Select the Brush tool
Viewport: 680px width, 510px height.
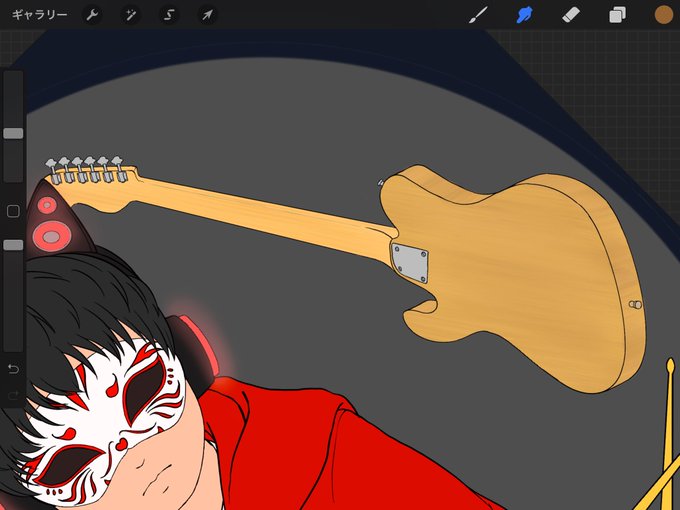[x=478, y=15]
